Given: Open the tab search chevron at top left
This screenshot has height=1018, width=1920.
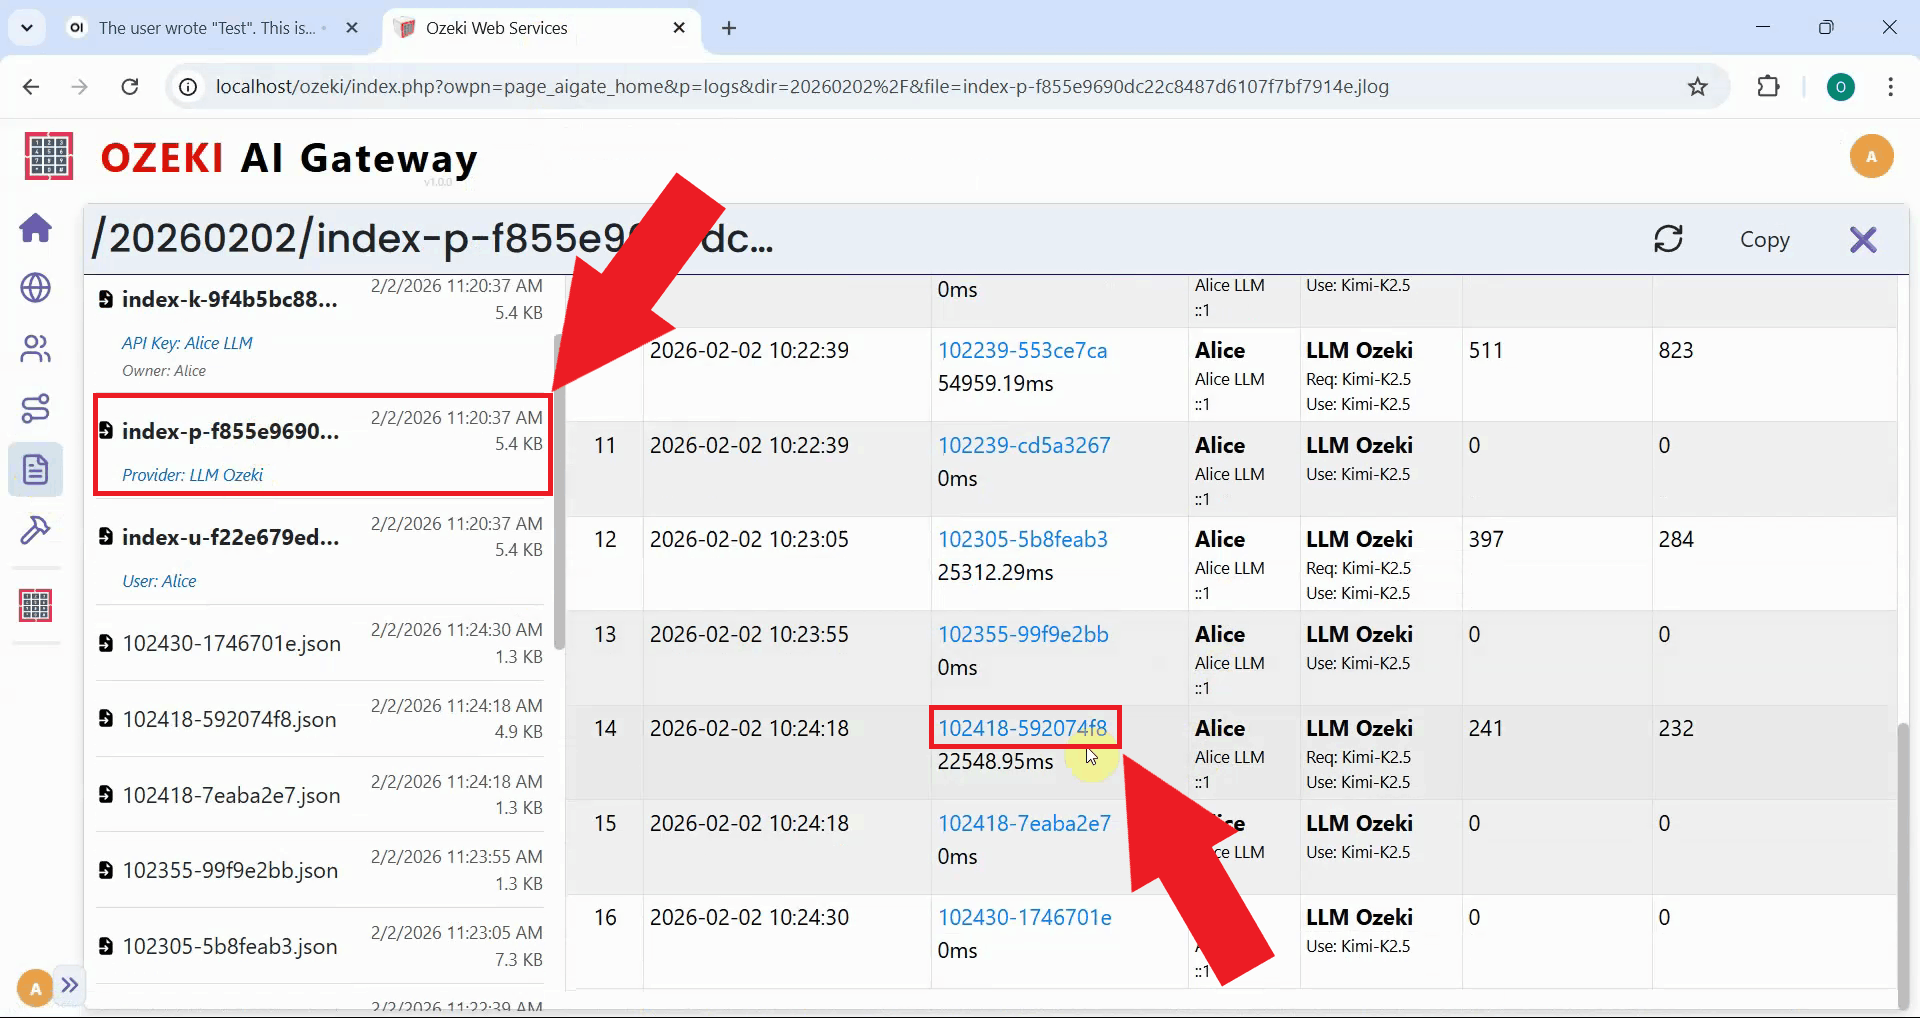Looking at the screenshot, I should coord(27,27).
